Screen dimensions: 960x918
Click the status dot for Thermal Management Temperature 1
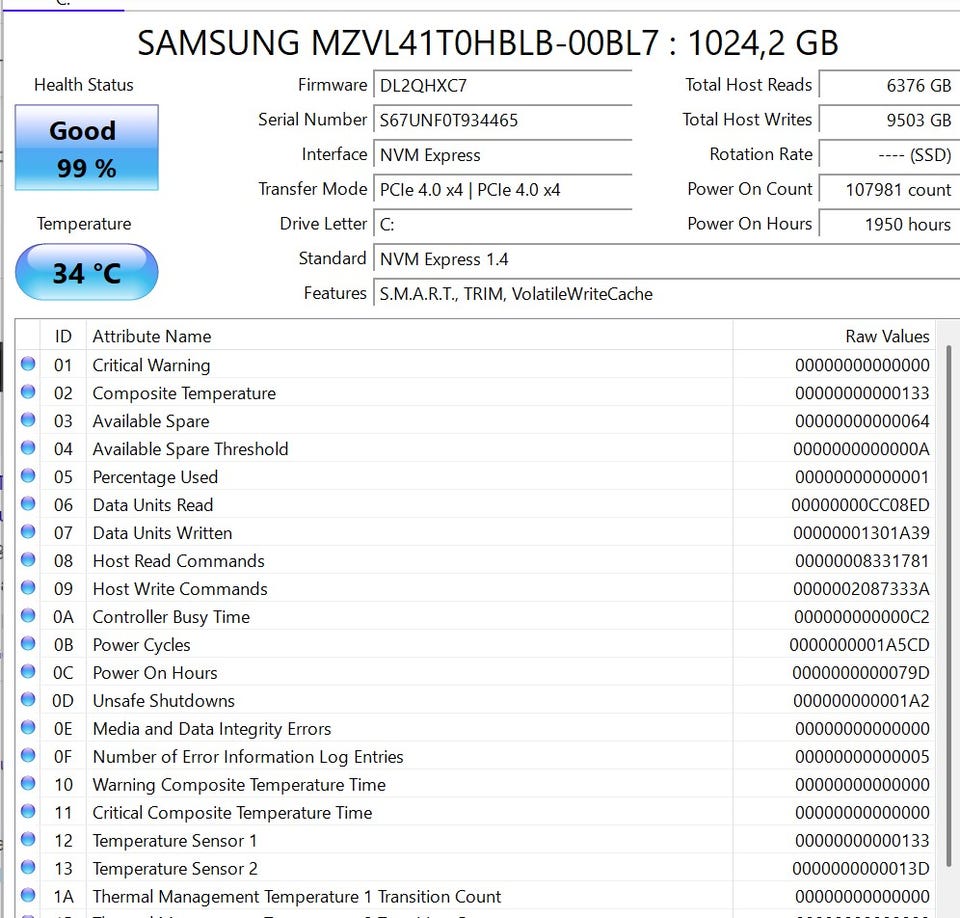pyautogui.click(x=28, y=895)
